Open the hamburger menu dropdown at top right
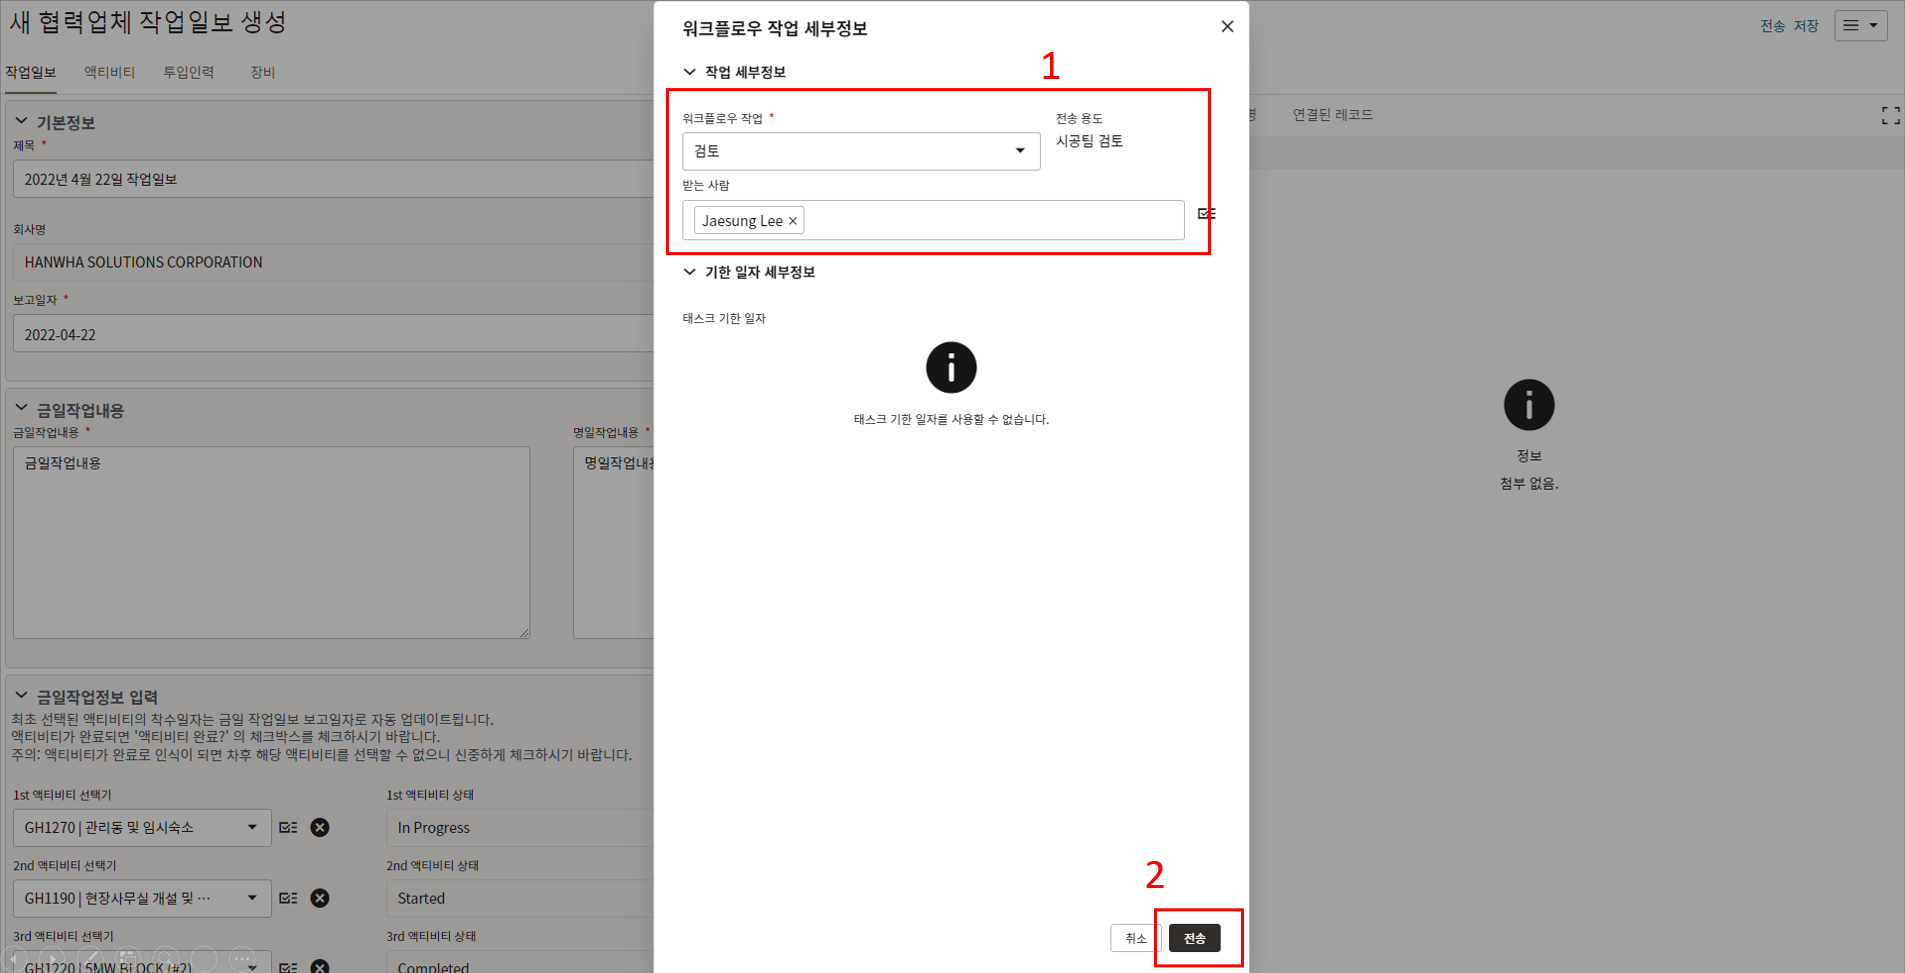Screen dimensions: 1905x973 pos(1860,26)
